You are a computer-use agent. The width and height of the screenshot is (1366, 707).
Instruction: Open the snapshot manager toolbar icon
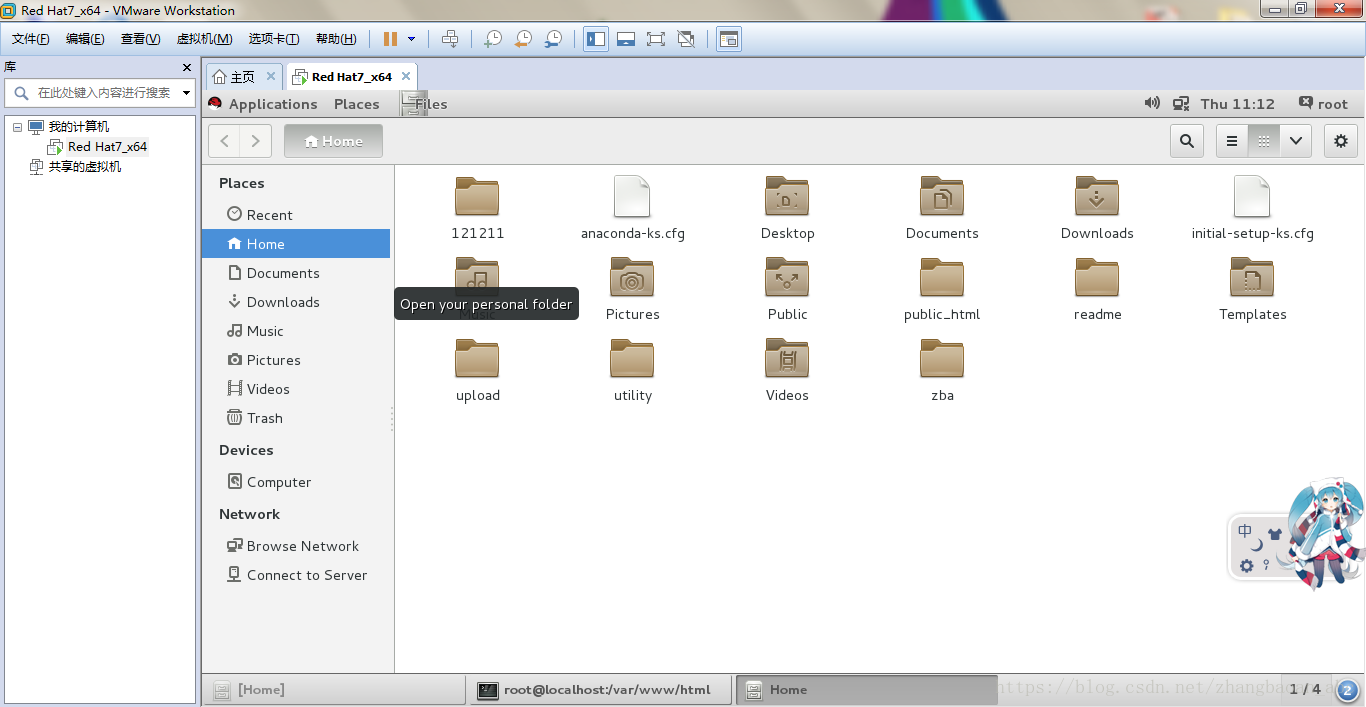click(x=553, y=39)
